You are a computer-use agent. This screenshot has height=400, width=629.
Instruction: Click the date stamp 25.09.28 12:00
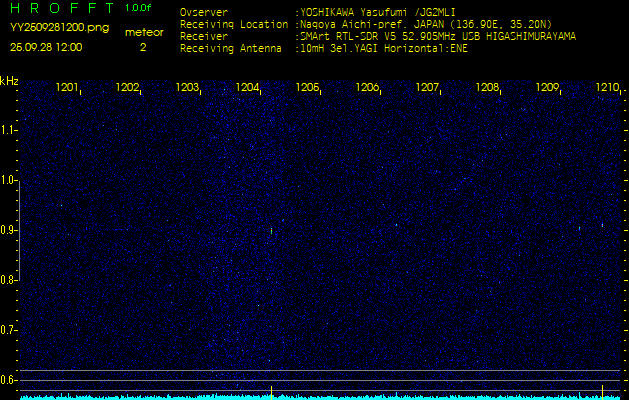pos(46,47)
